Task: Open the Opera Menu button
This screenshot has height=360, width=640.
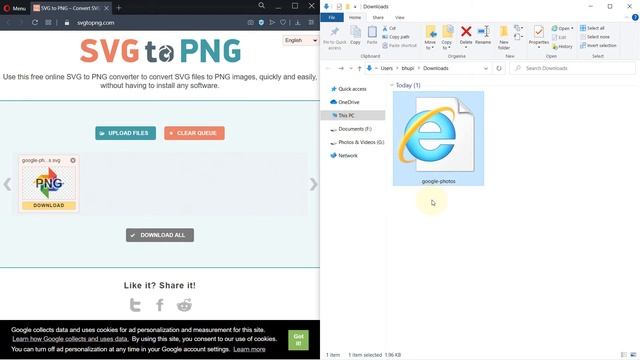Action: pos(14,8)
